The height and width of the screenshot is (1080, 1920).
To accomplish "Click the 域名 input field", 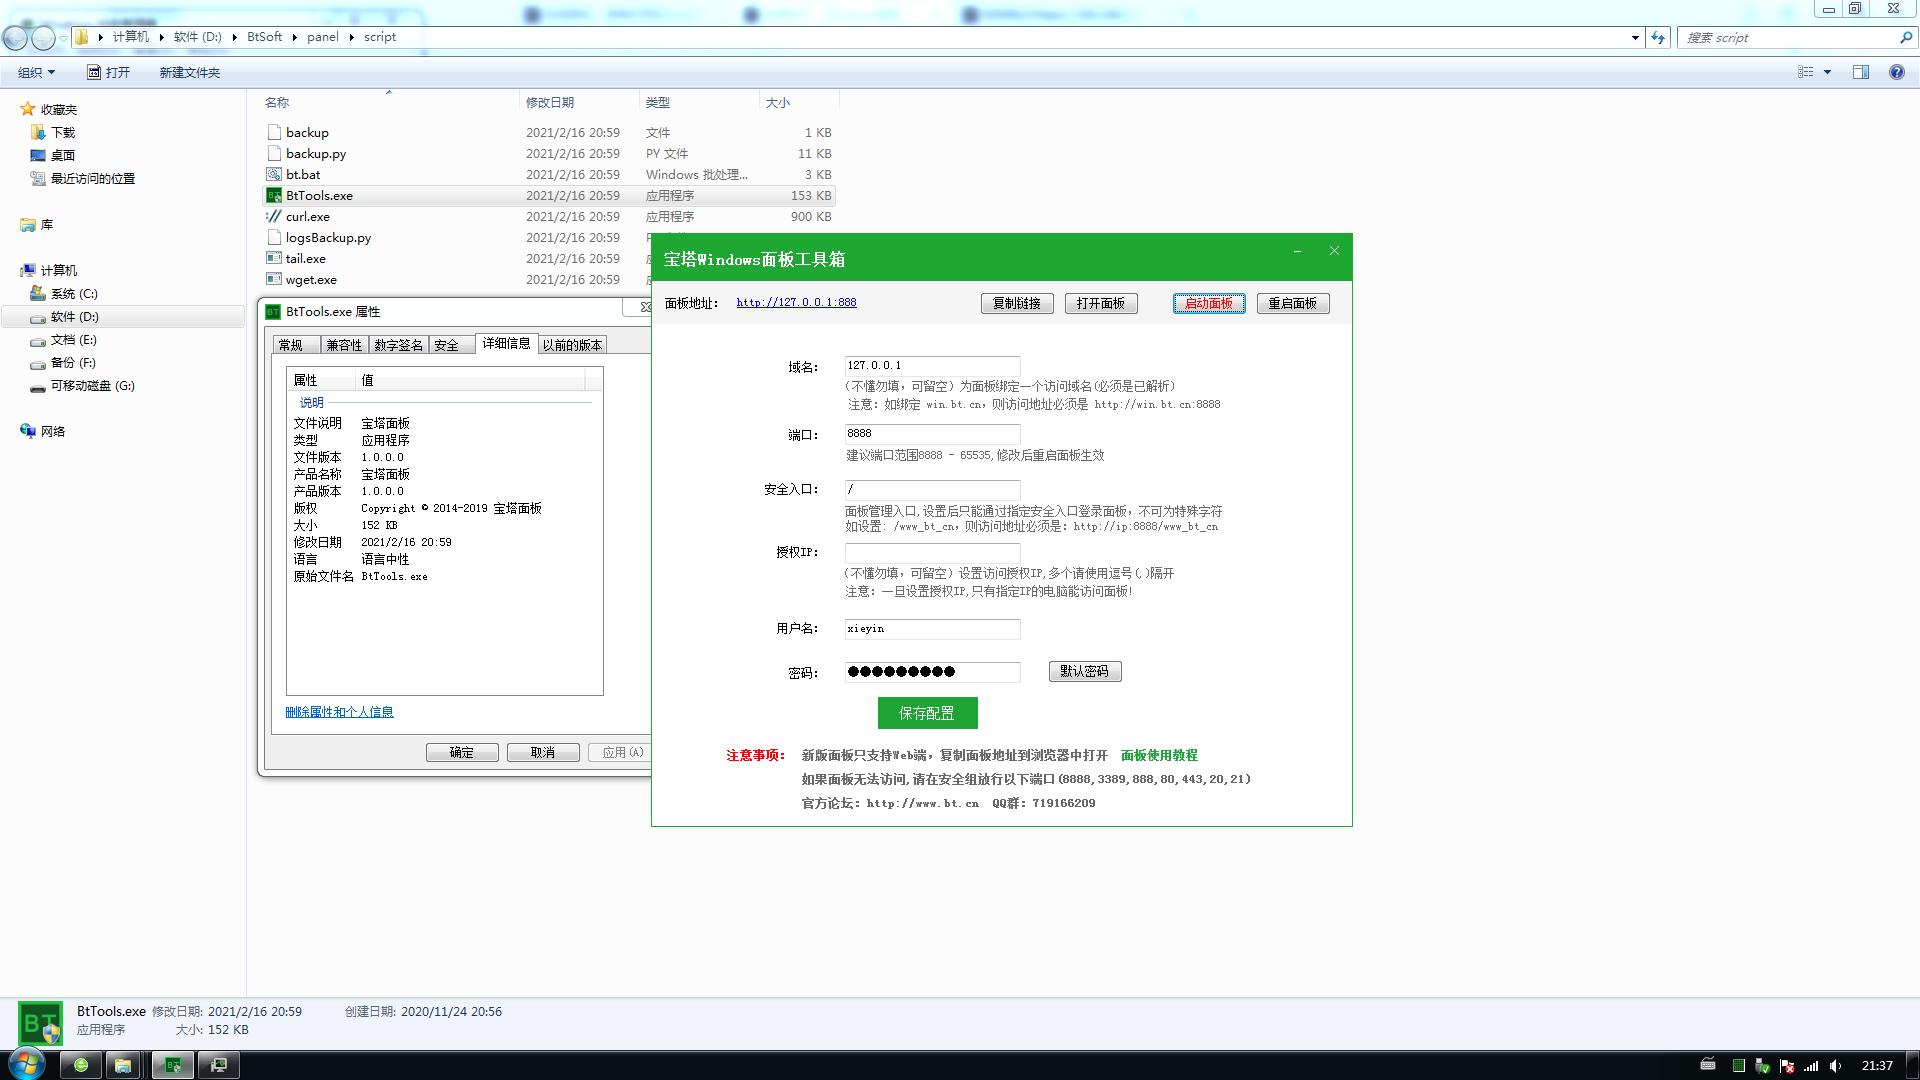I will click(932, 366).
